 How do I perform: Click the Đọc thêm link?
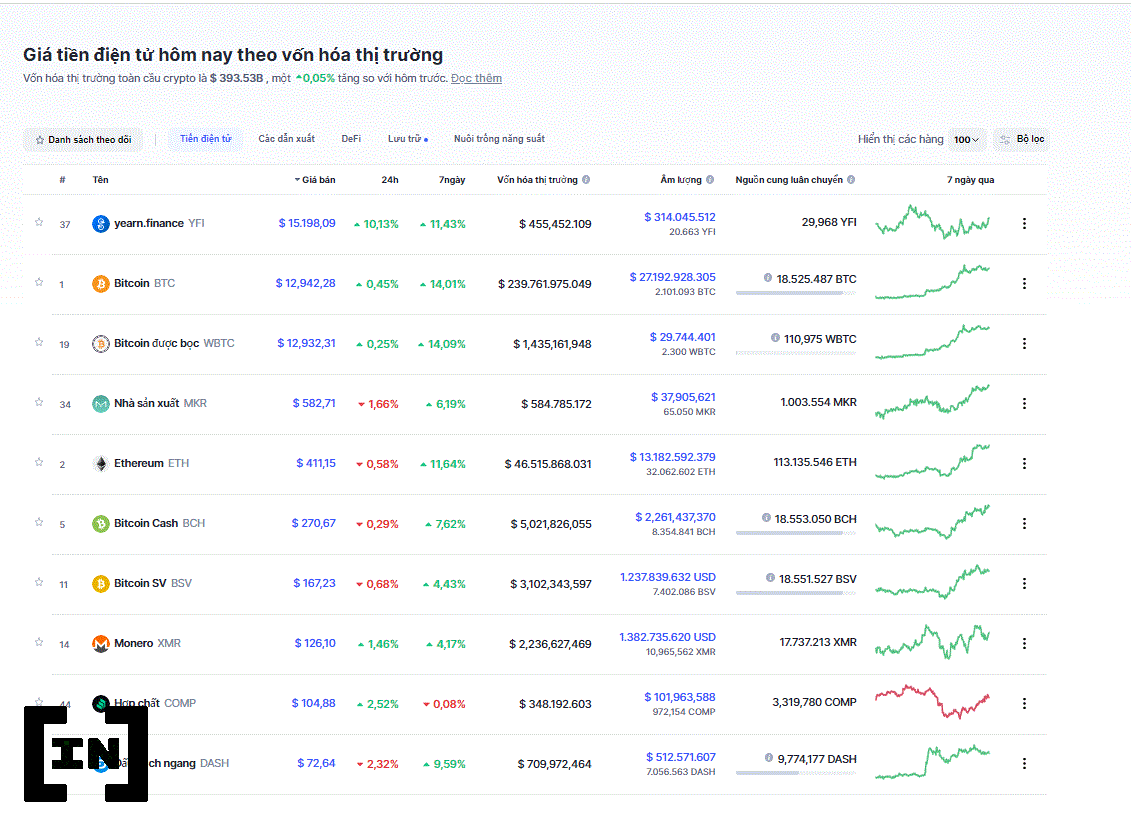(x=476, y=78)
